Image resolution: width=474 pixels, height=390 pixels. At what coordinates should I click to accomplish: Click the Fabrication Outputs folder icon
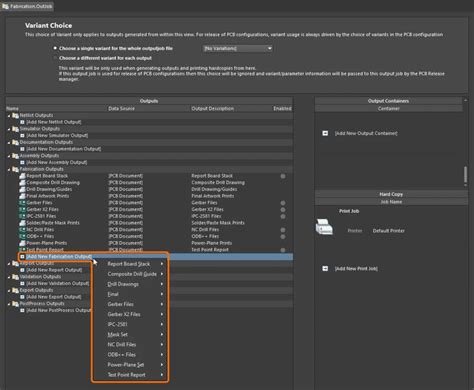[x=15, y=169]
